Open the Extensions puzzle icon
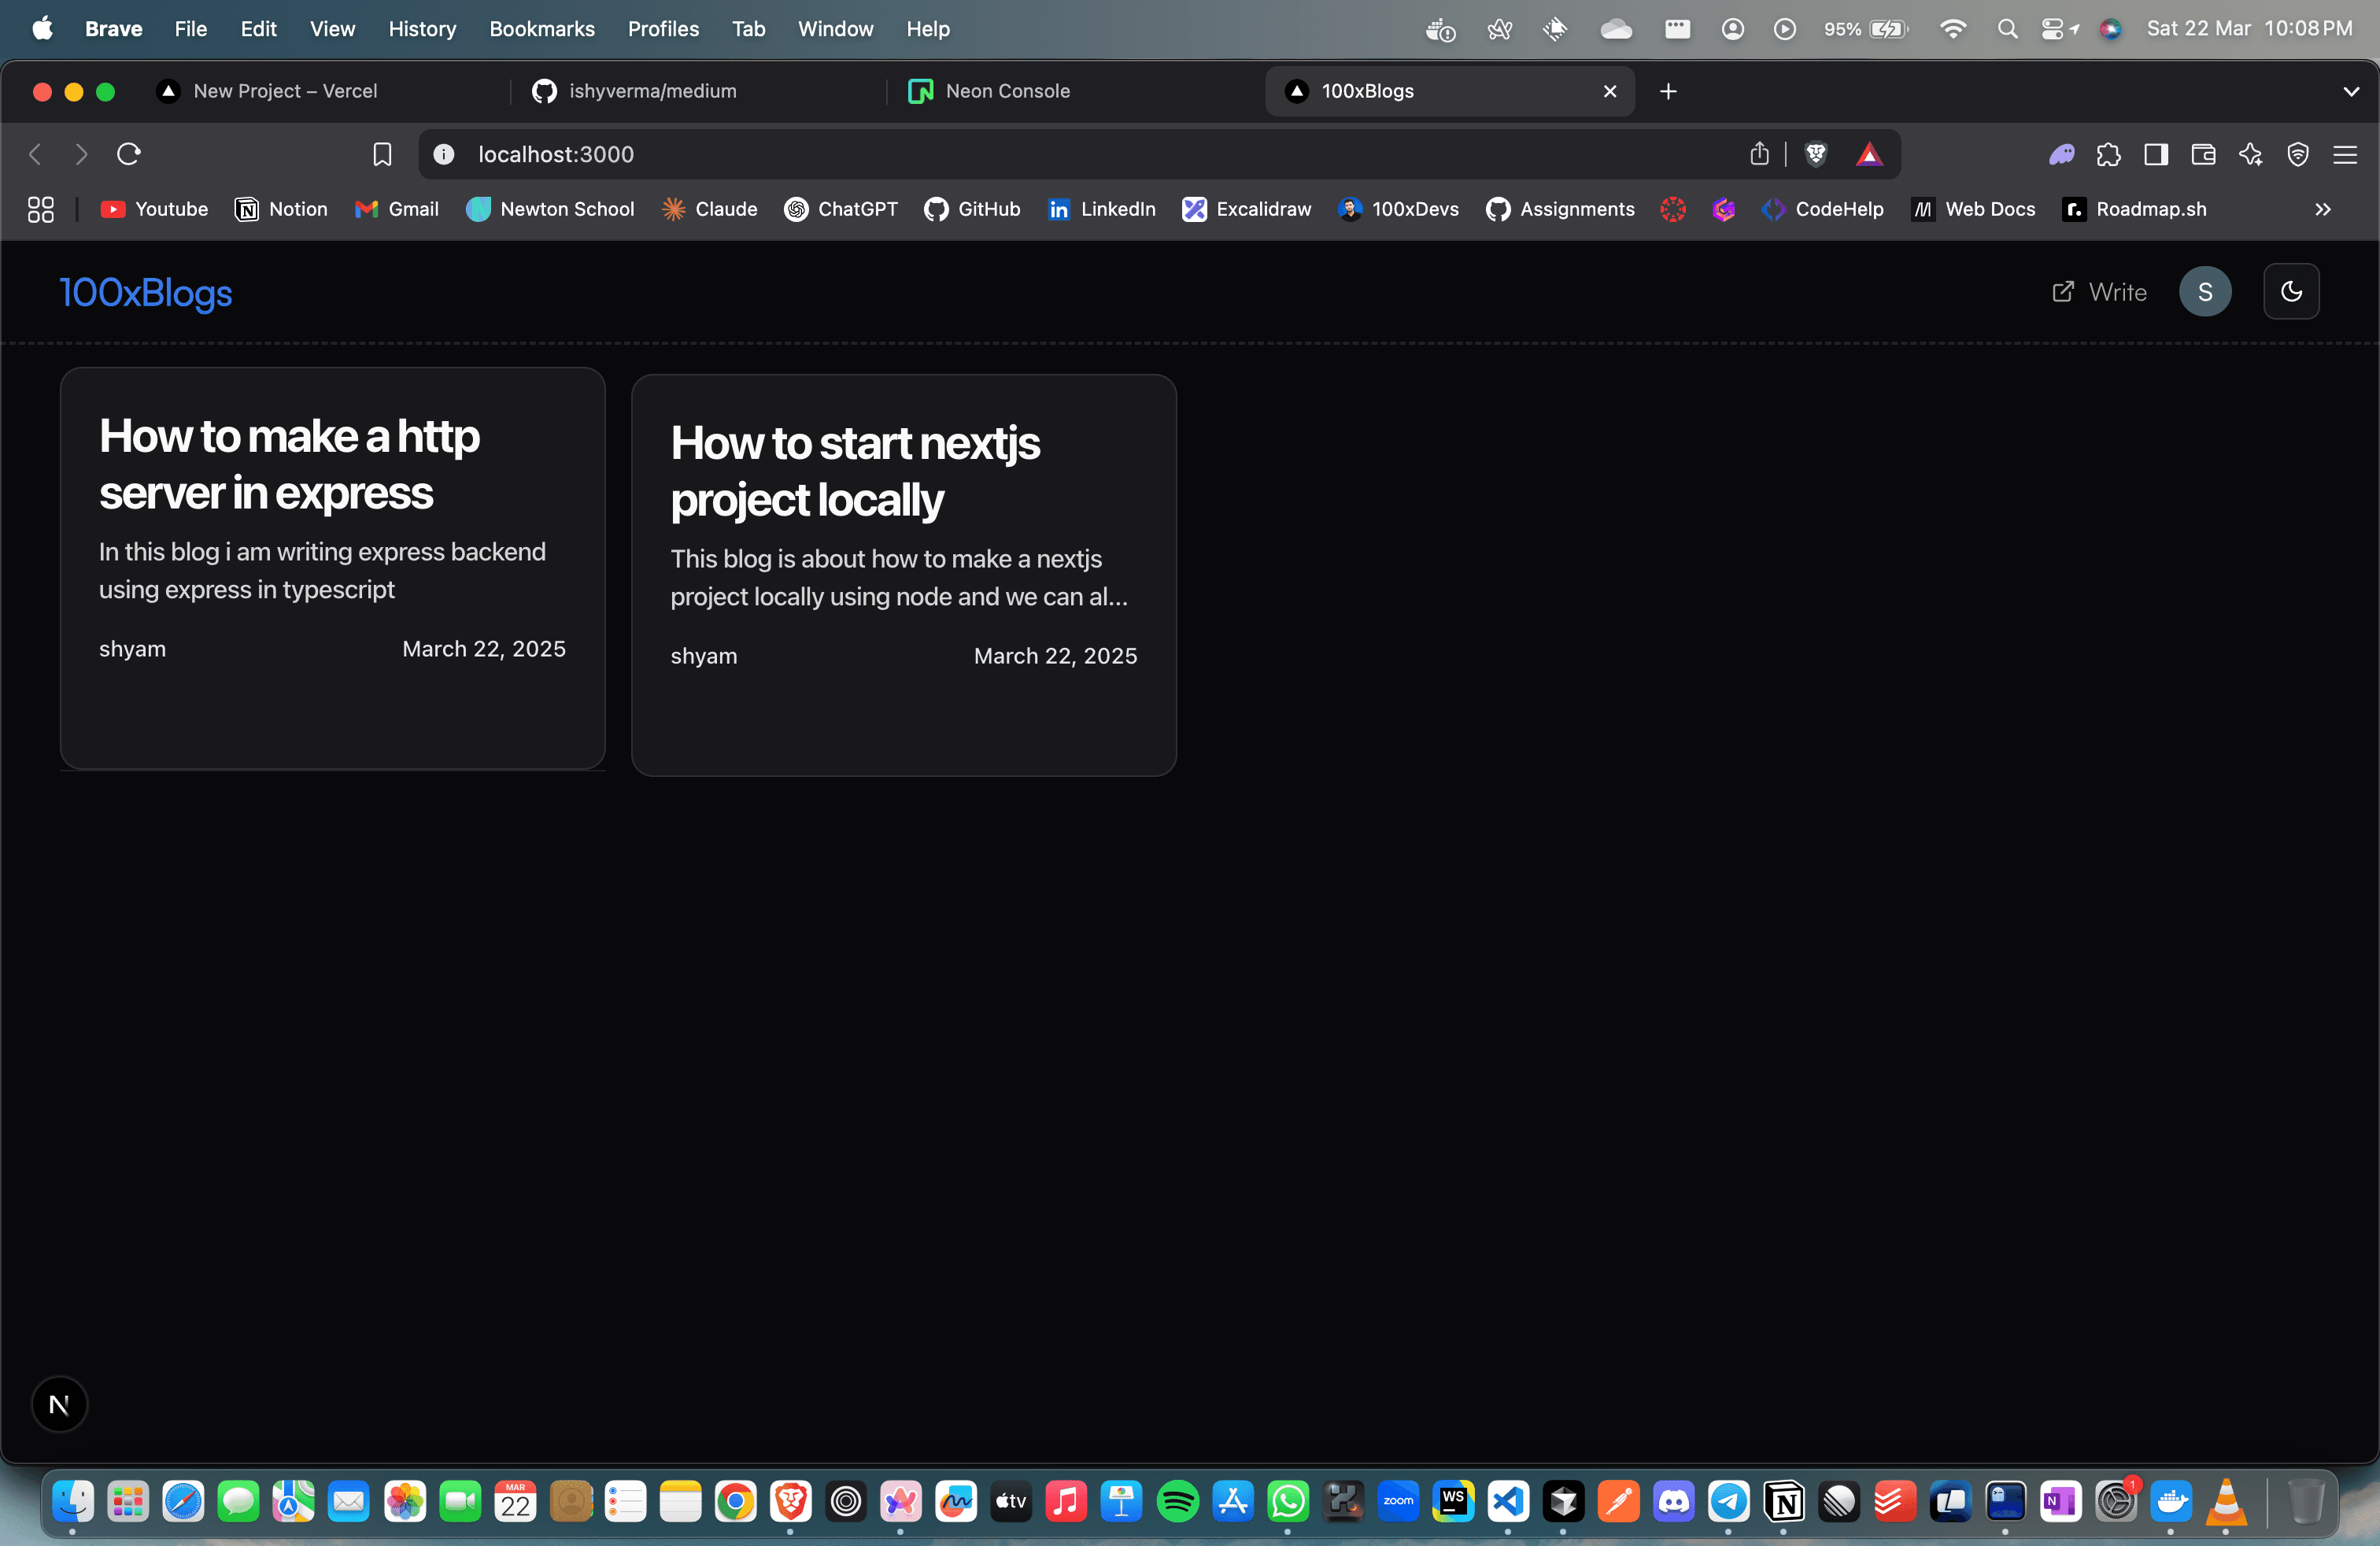 tap(2108, 154)
